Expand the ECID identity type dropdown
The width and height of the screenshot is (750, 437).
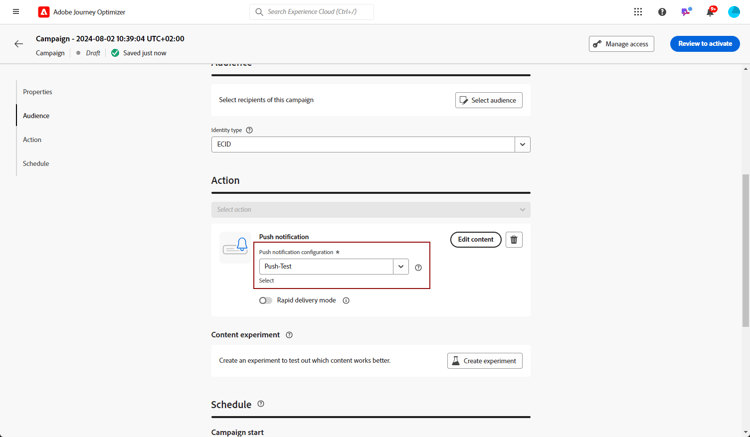pos(522,144)
